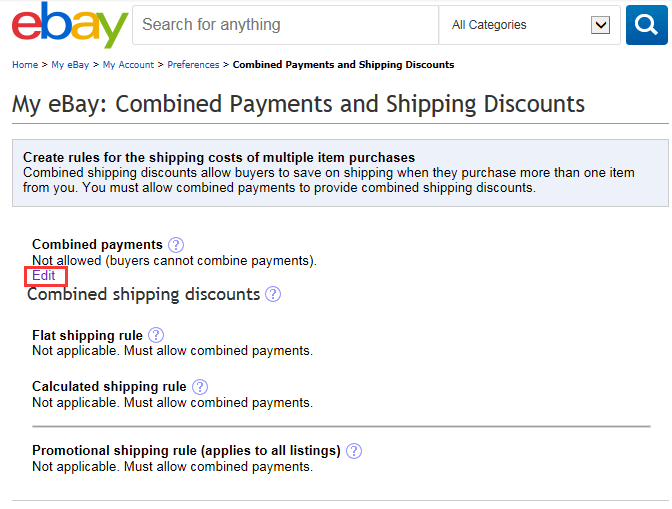Click the Combined shipping discounts heading
The image size is (672, 509).
point(143,294)
